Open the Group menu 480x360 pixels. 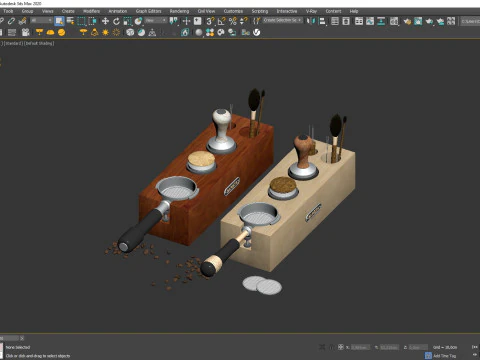point(27,11)
